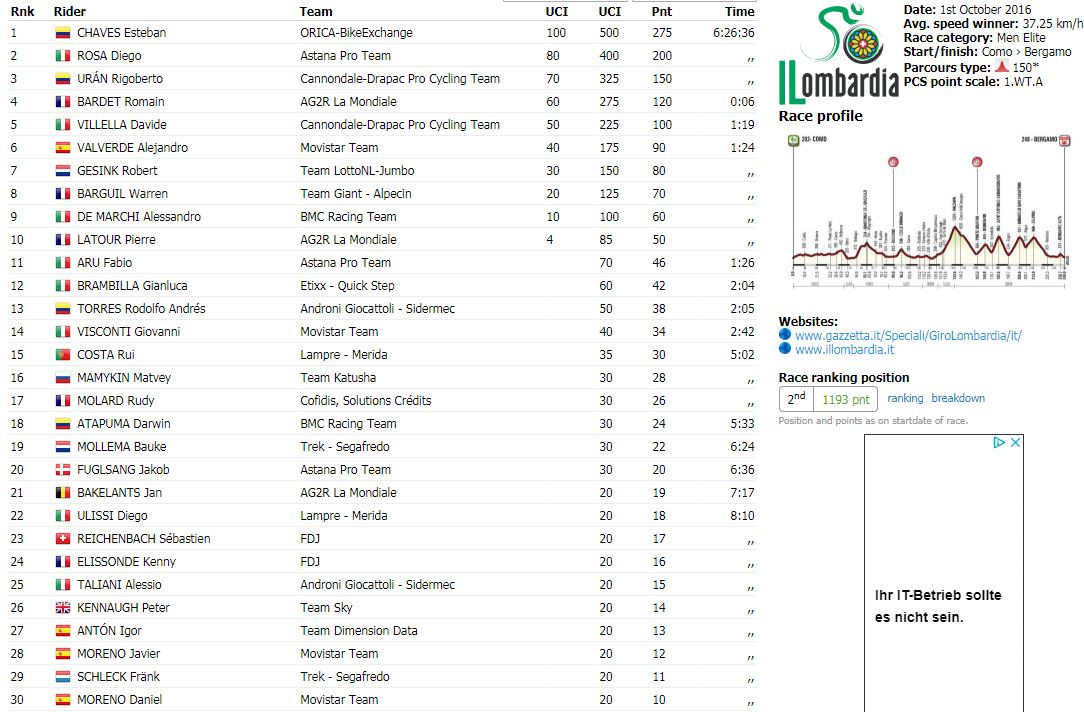Open the race profile elevation image

pyautogui.click(x=930, y=211)
